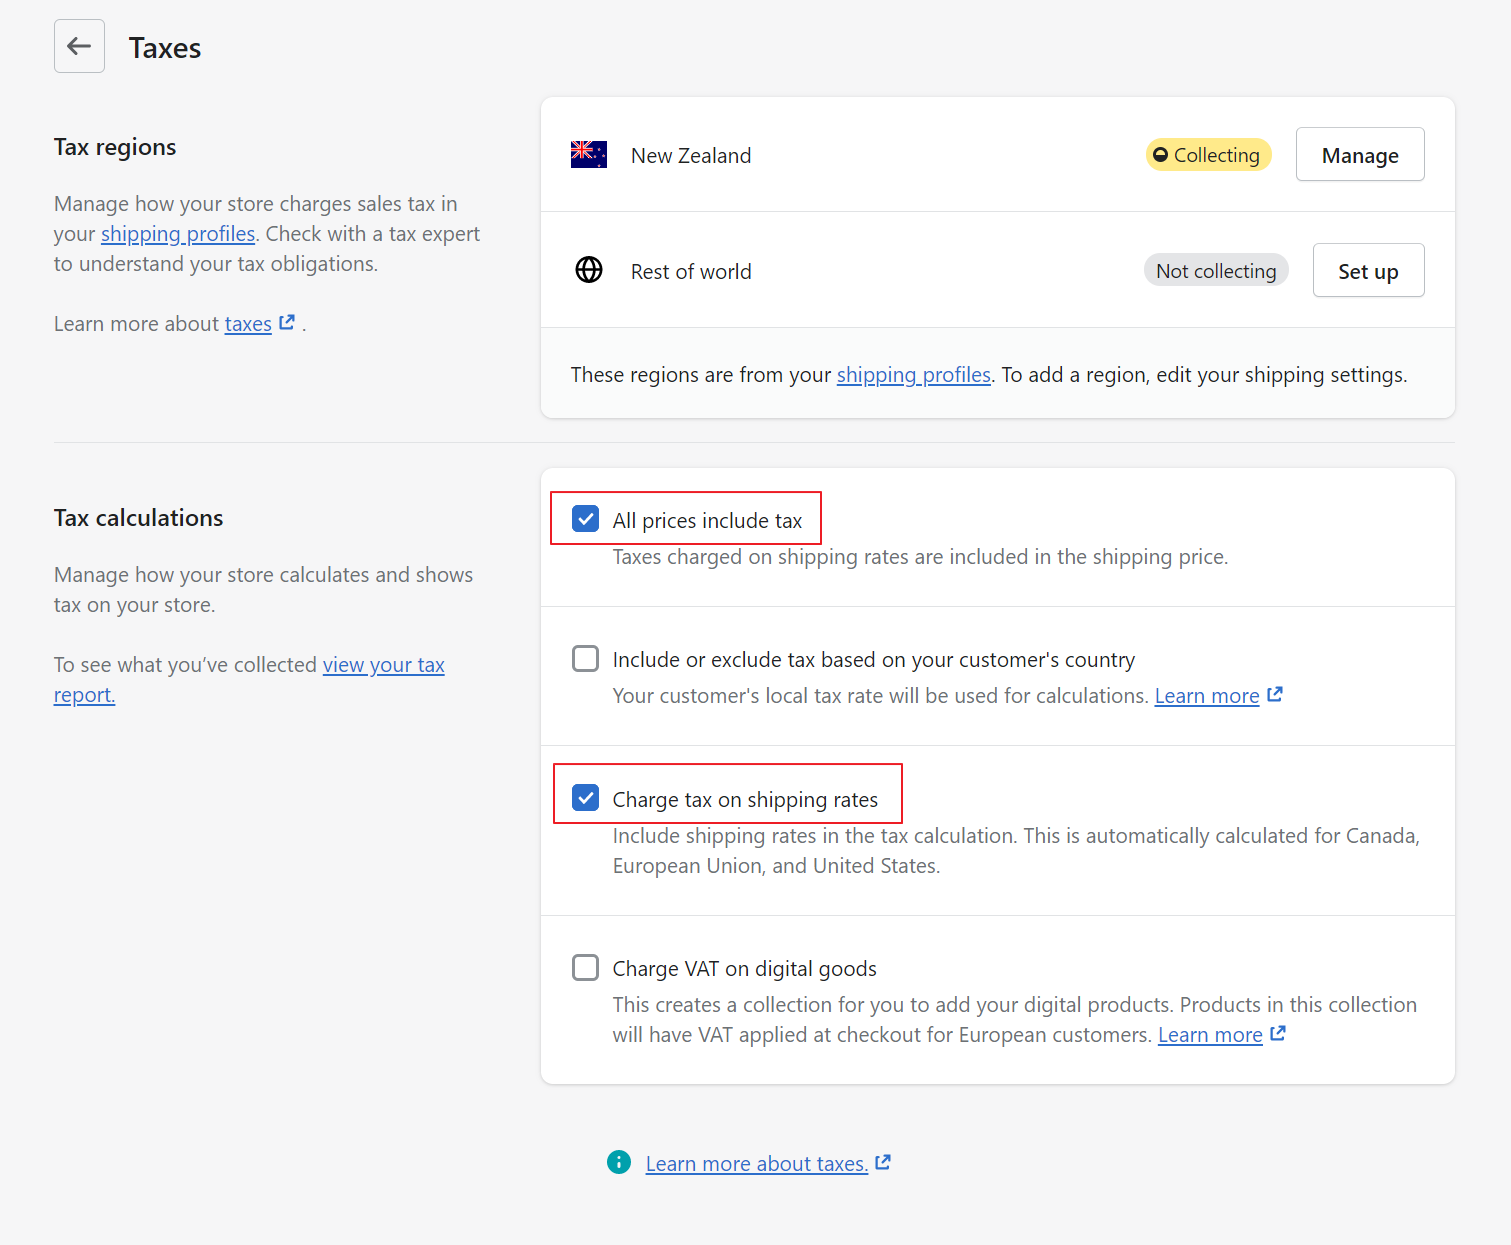This screenshot has width=1511, height=1245.
Task: Click the All prices include tax label
Action: 707,521
